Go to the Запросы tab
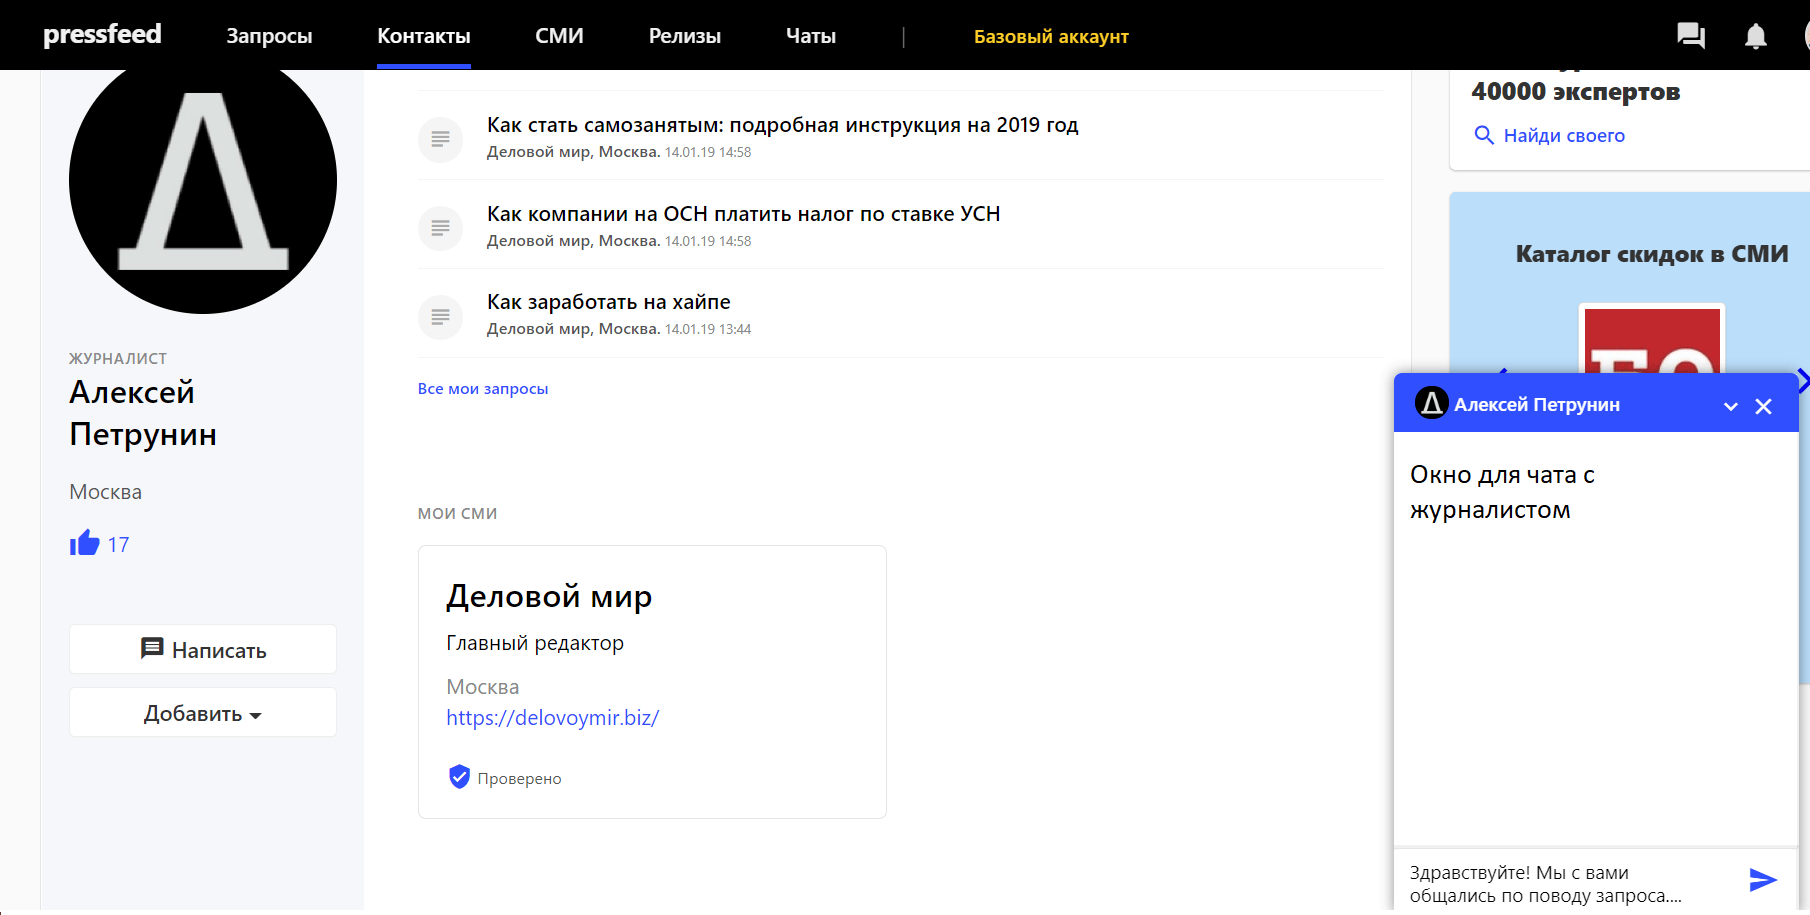 pyautogui.click(x=269, y=36)
